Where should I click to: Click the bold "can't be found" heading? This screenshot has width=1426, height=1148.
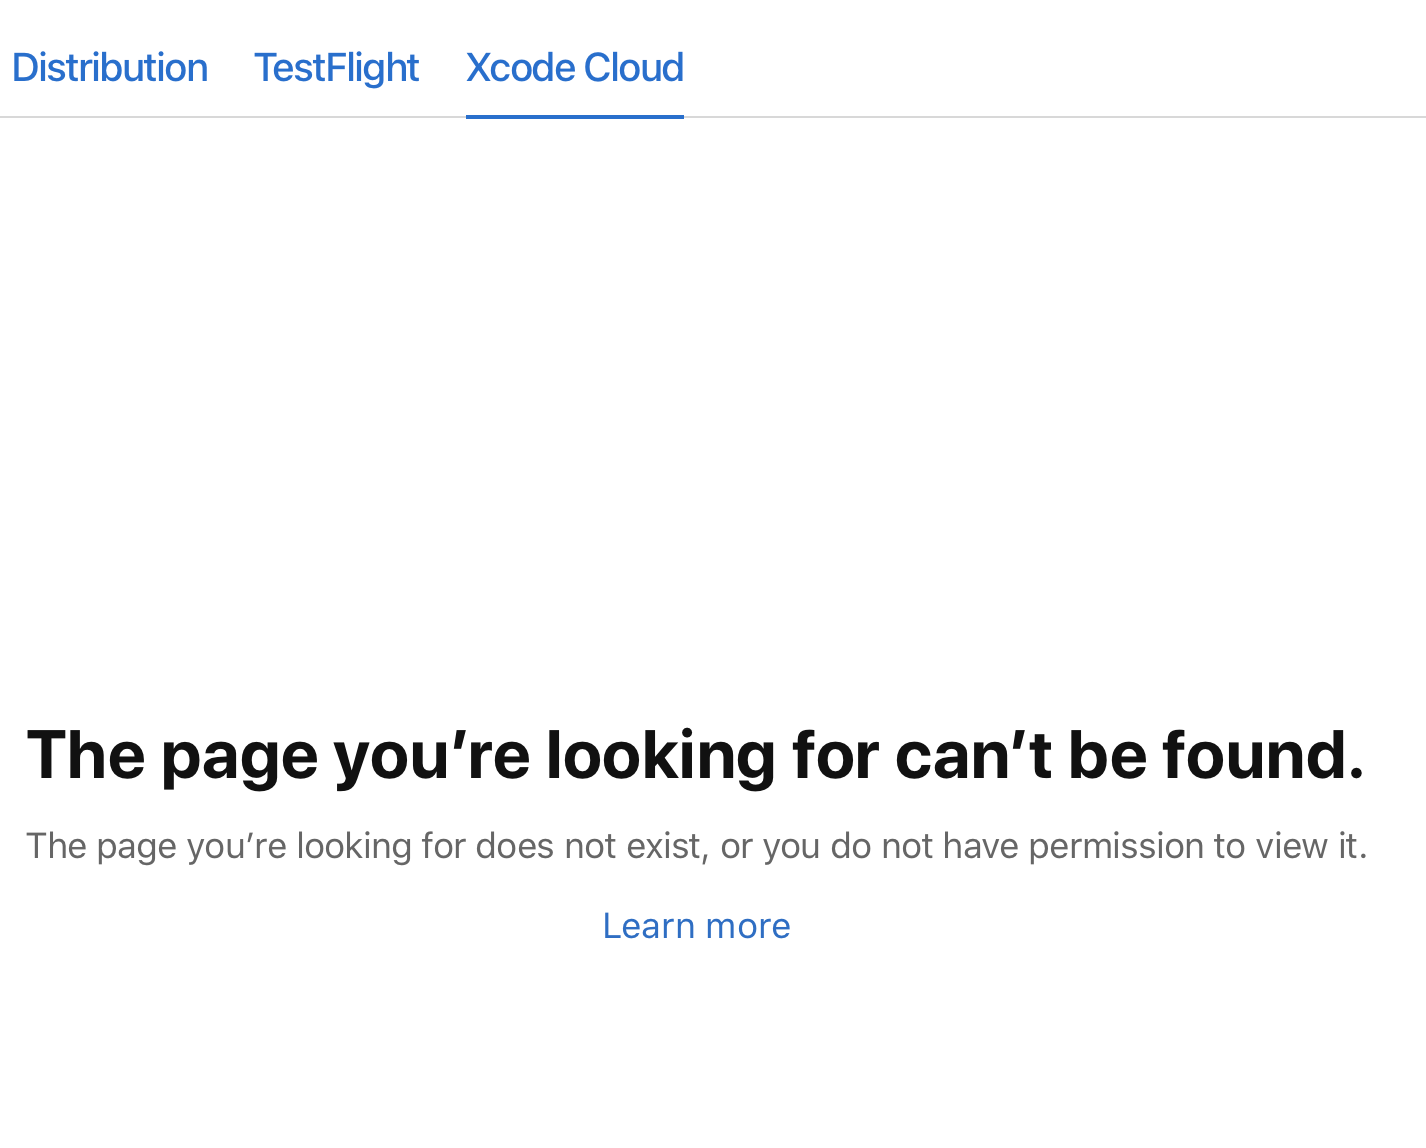point(695,754)
